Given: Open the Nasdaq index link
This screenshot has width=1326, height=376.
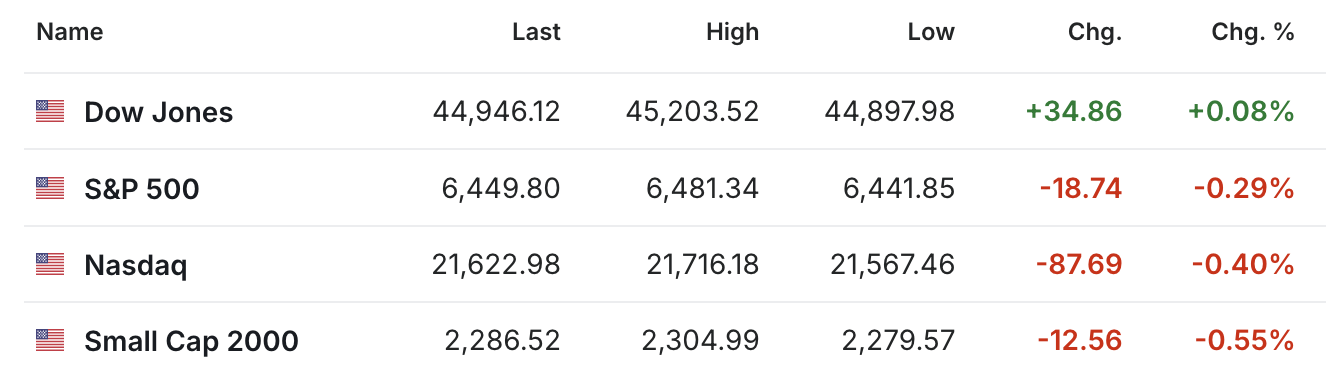Looking at the screenshot, I should click(135, 265).
